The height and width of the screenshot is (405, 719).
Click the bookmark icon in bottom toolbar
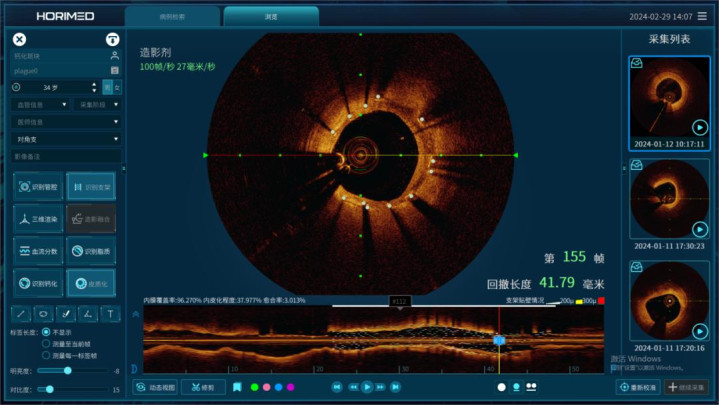pyautogui.click(x=237, y=387)
